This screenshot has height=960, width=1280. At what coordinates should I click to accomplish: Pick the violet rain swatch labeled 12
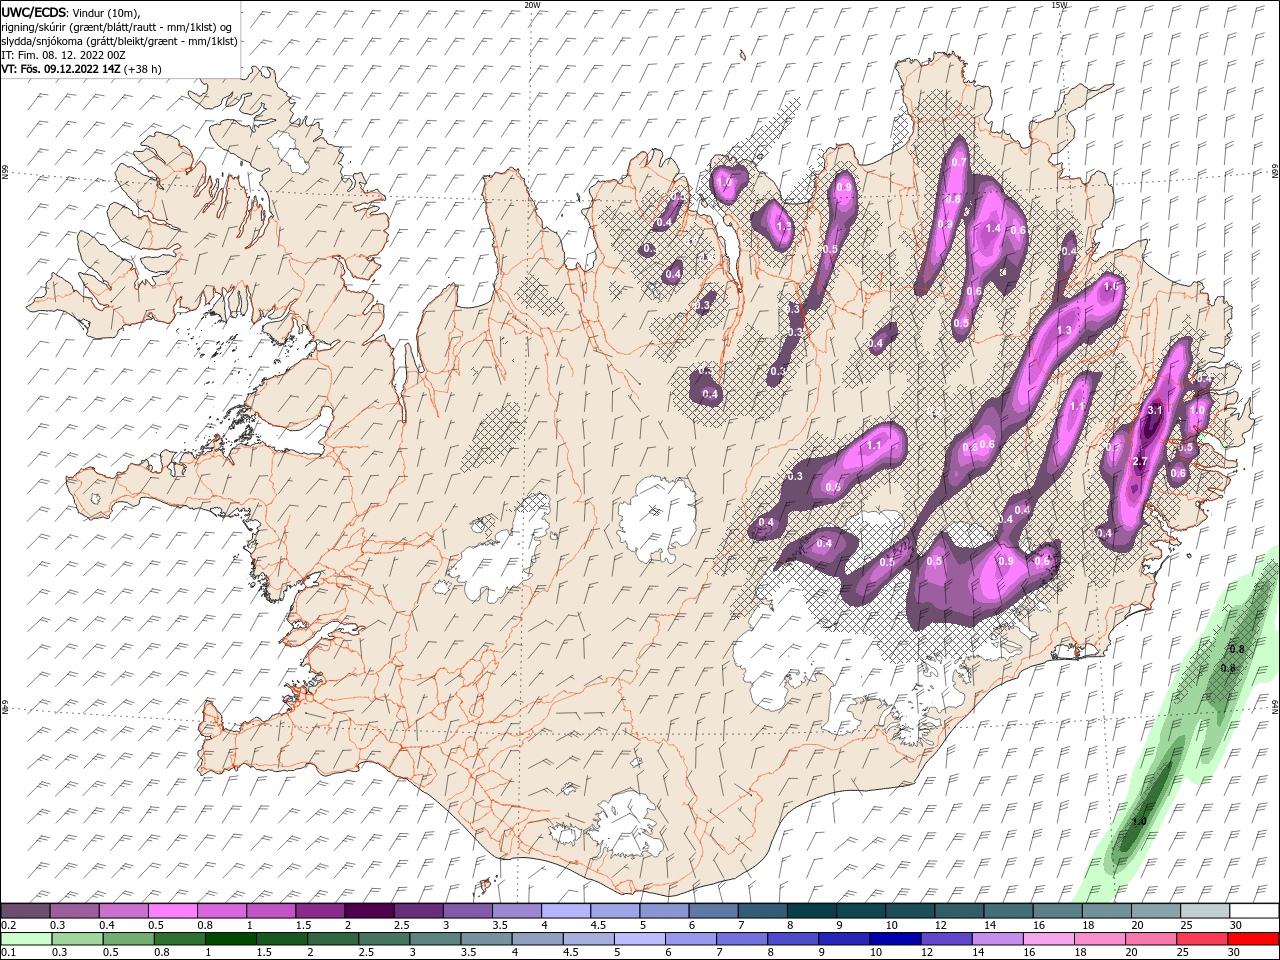click(x=945, y=939)
